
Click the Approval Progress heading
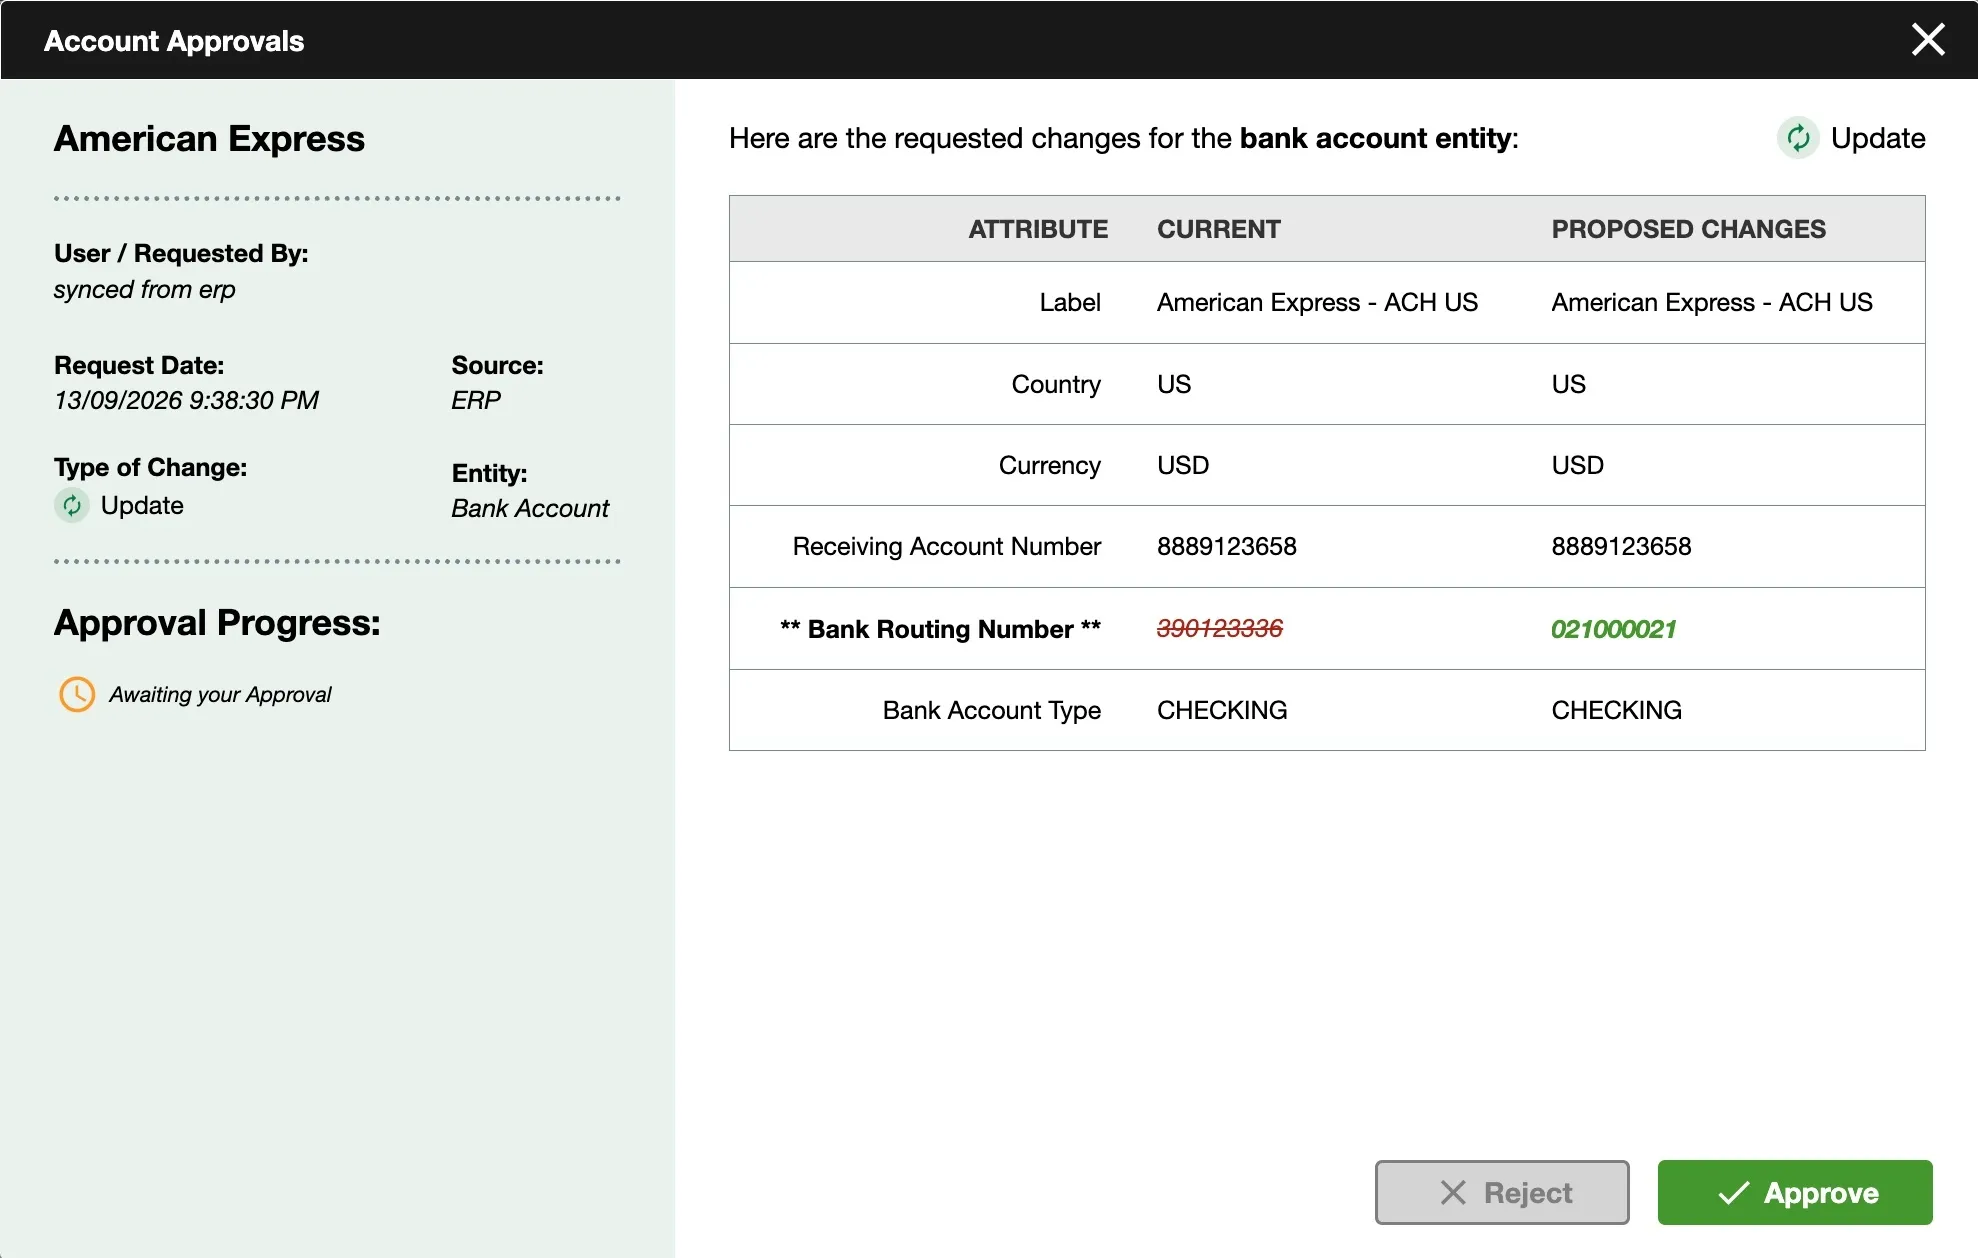click(217, 622)
